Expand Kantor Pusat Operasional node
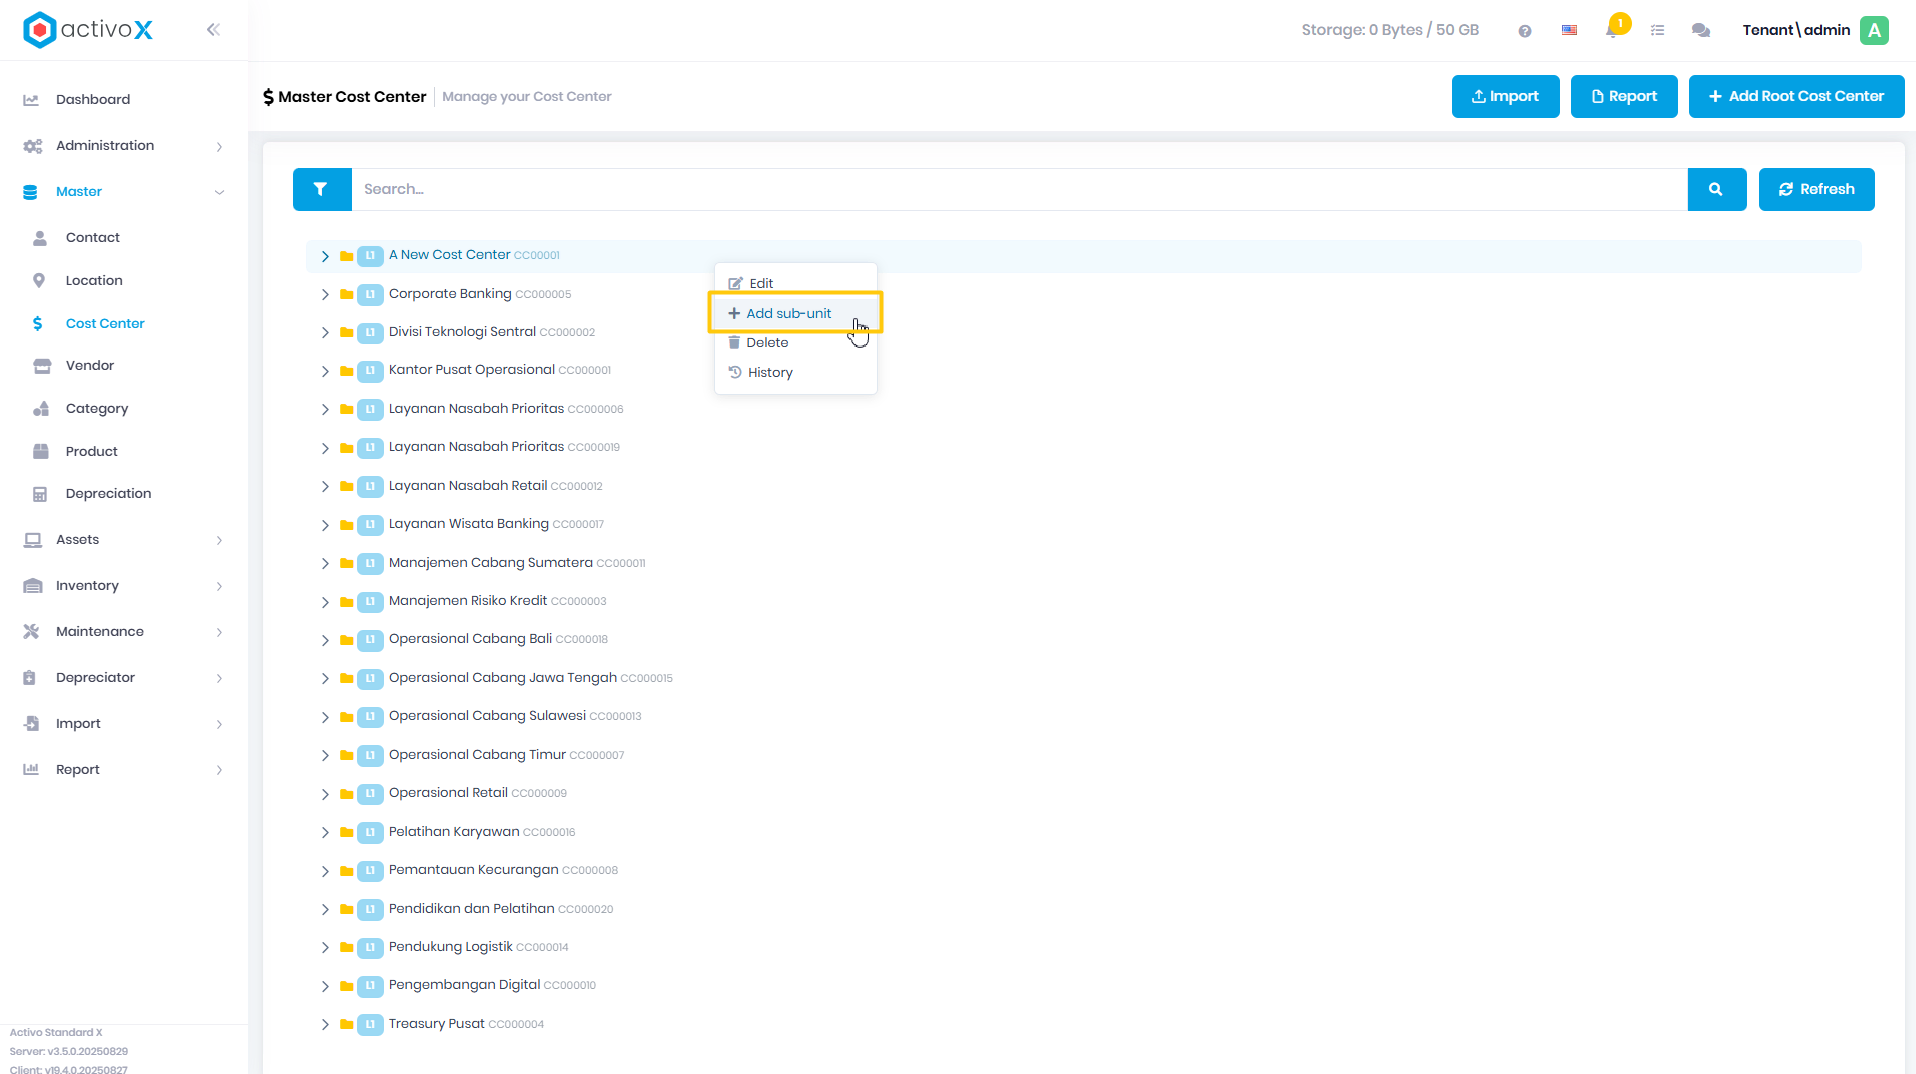1916x1074 pixels. pos(325,372)
